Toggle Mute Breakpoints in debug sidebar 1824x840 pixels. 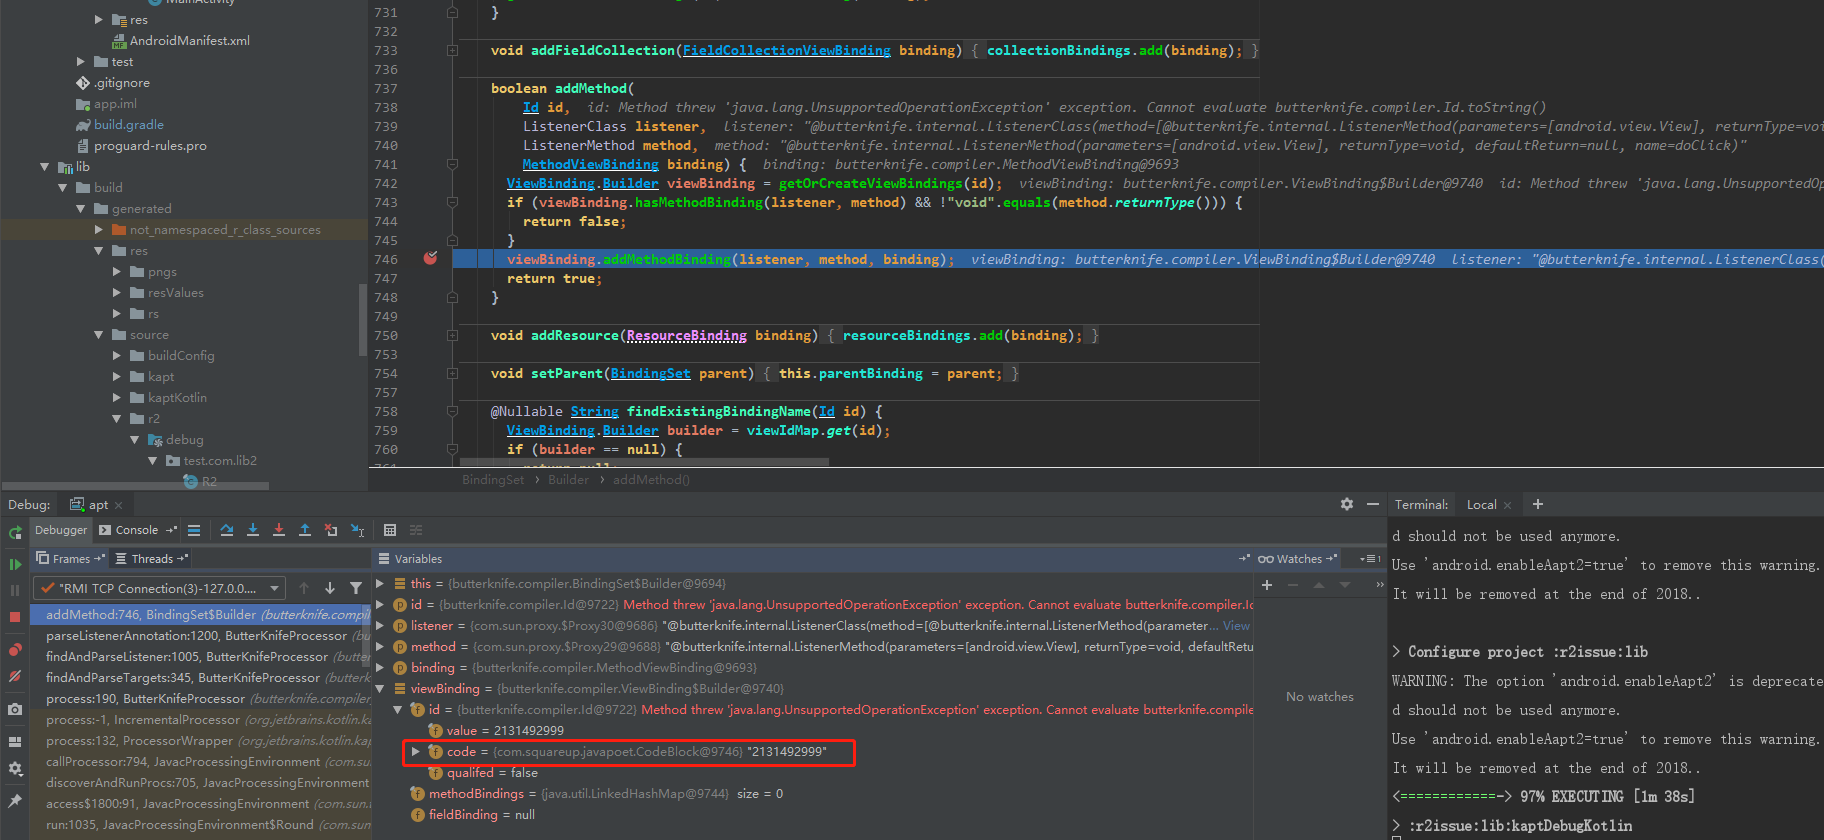coord(15,676)
